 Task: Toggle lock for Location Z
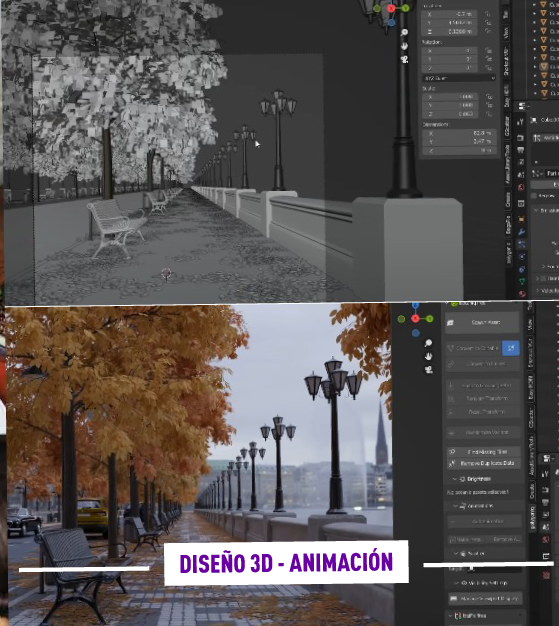[488, 32]
